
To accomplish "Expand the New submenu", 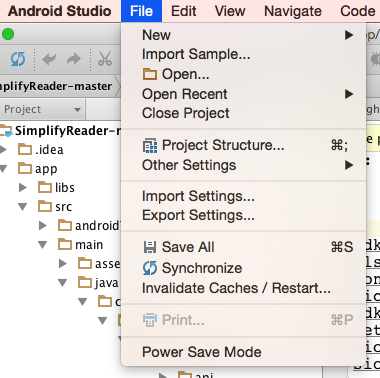I will point(244,35).
